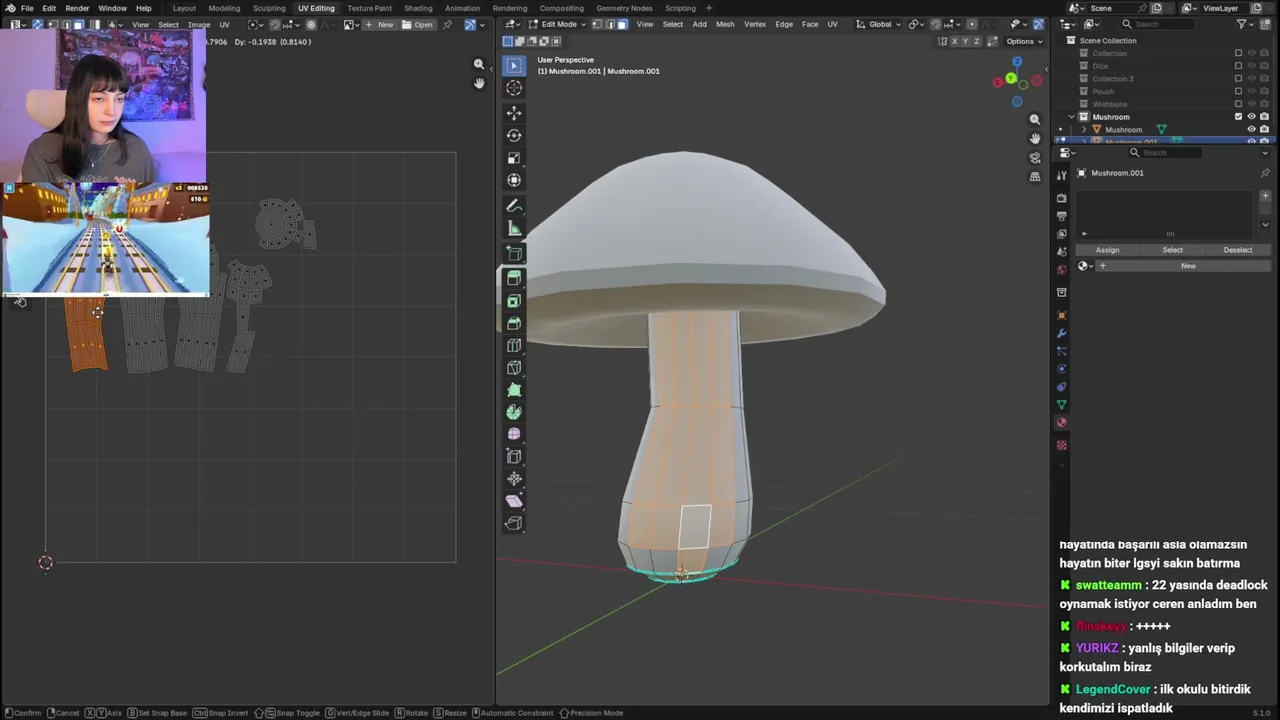Select the Cursor tool in 3D viewport

(514, 87)
